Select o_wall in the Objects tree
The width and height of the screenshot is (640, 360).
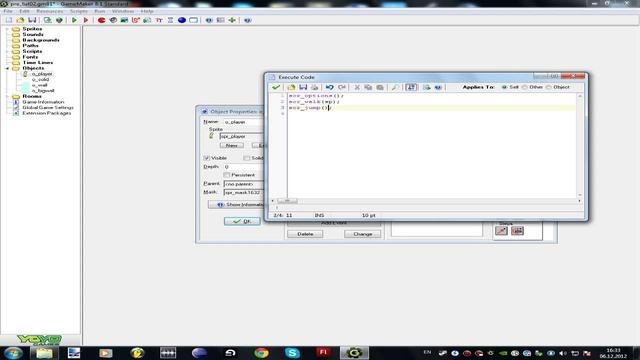[x=40, y=85]
